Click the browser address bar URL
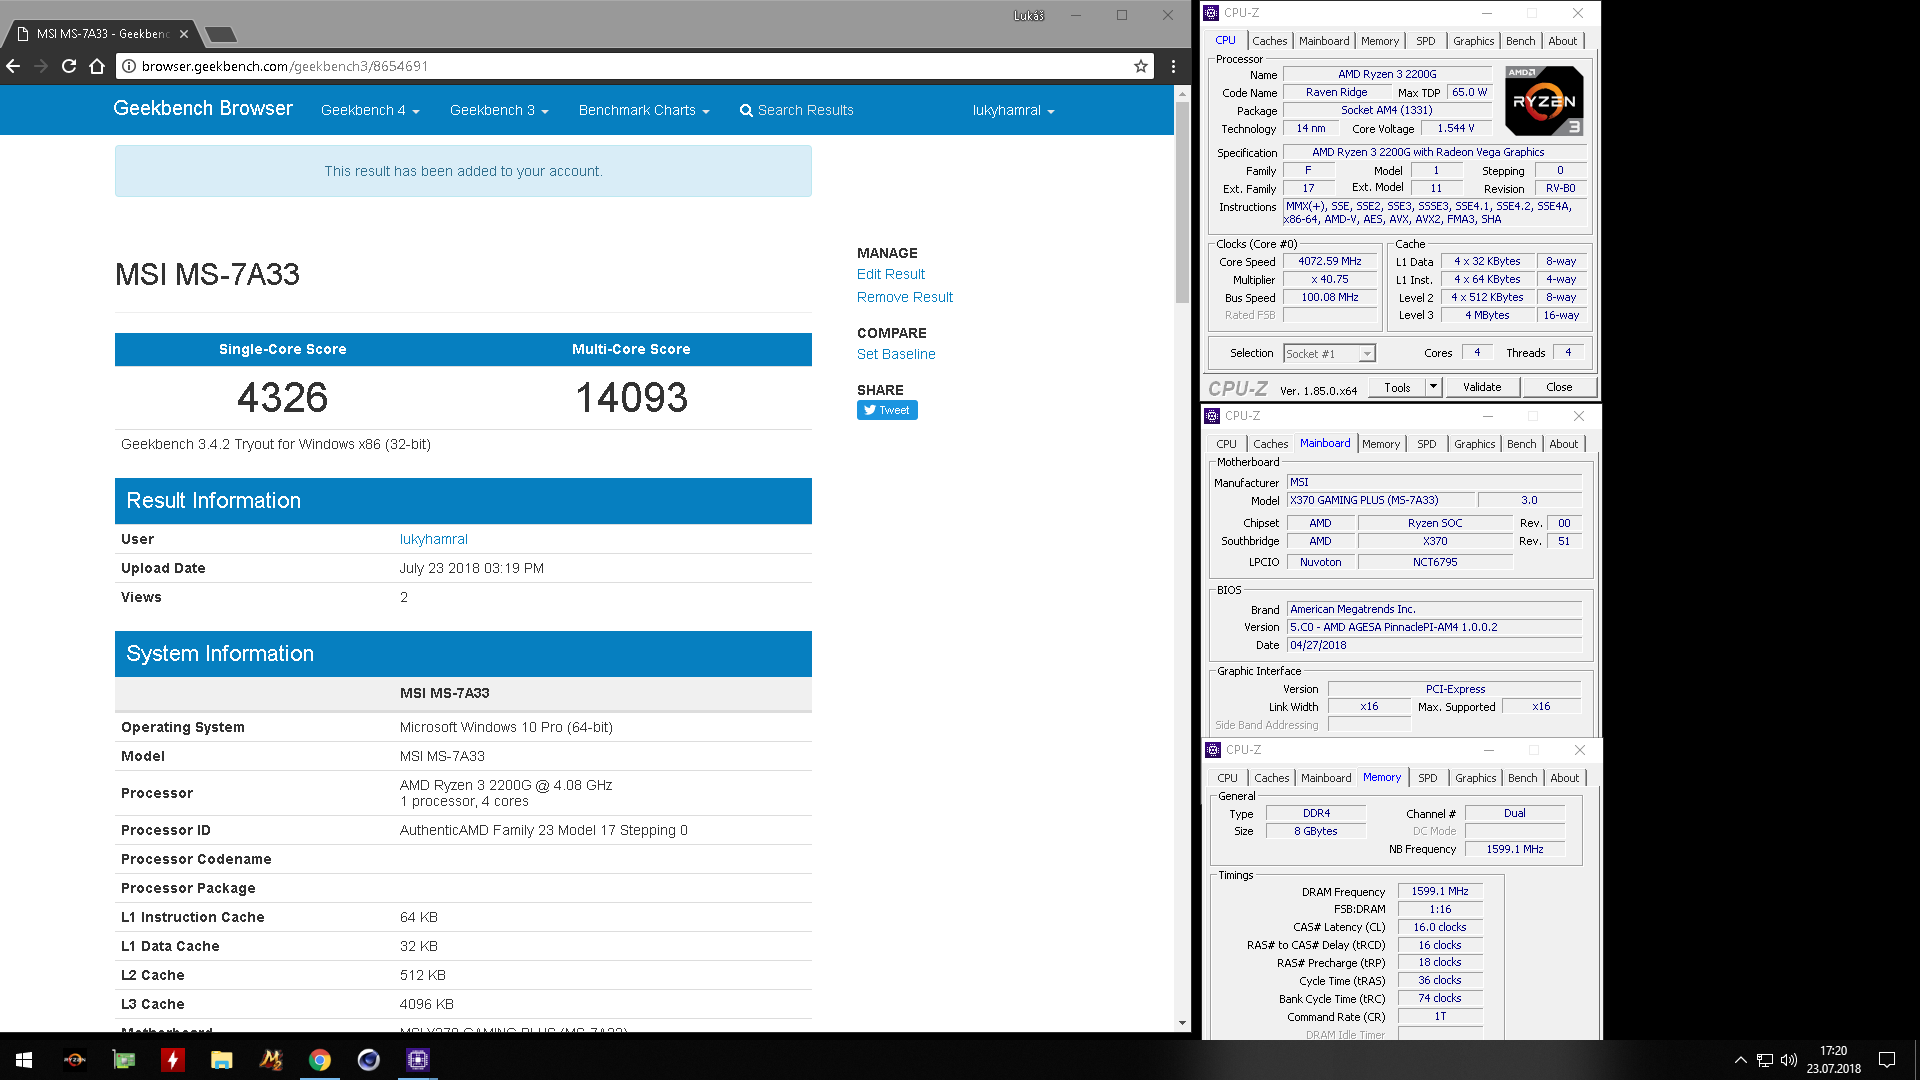Image resolution: width=1920 pixels, height=1080 pixels. pyautogui.click(x=285, y=66)
